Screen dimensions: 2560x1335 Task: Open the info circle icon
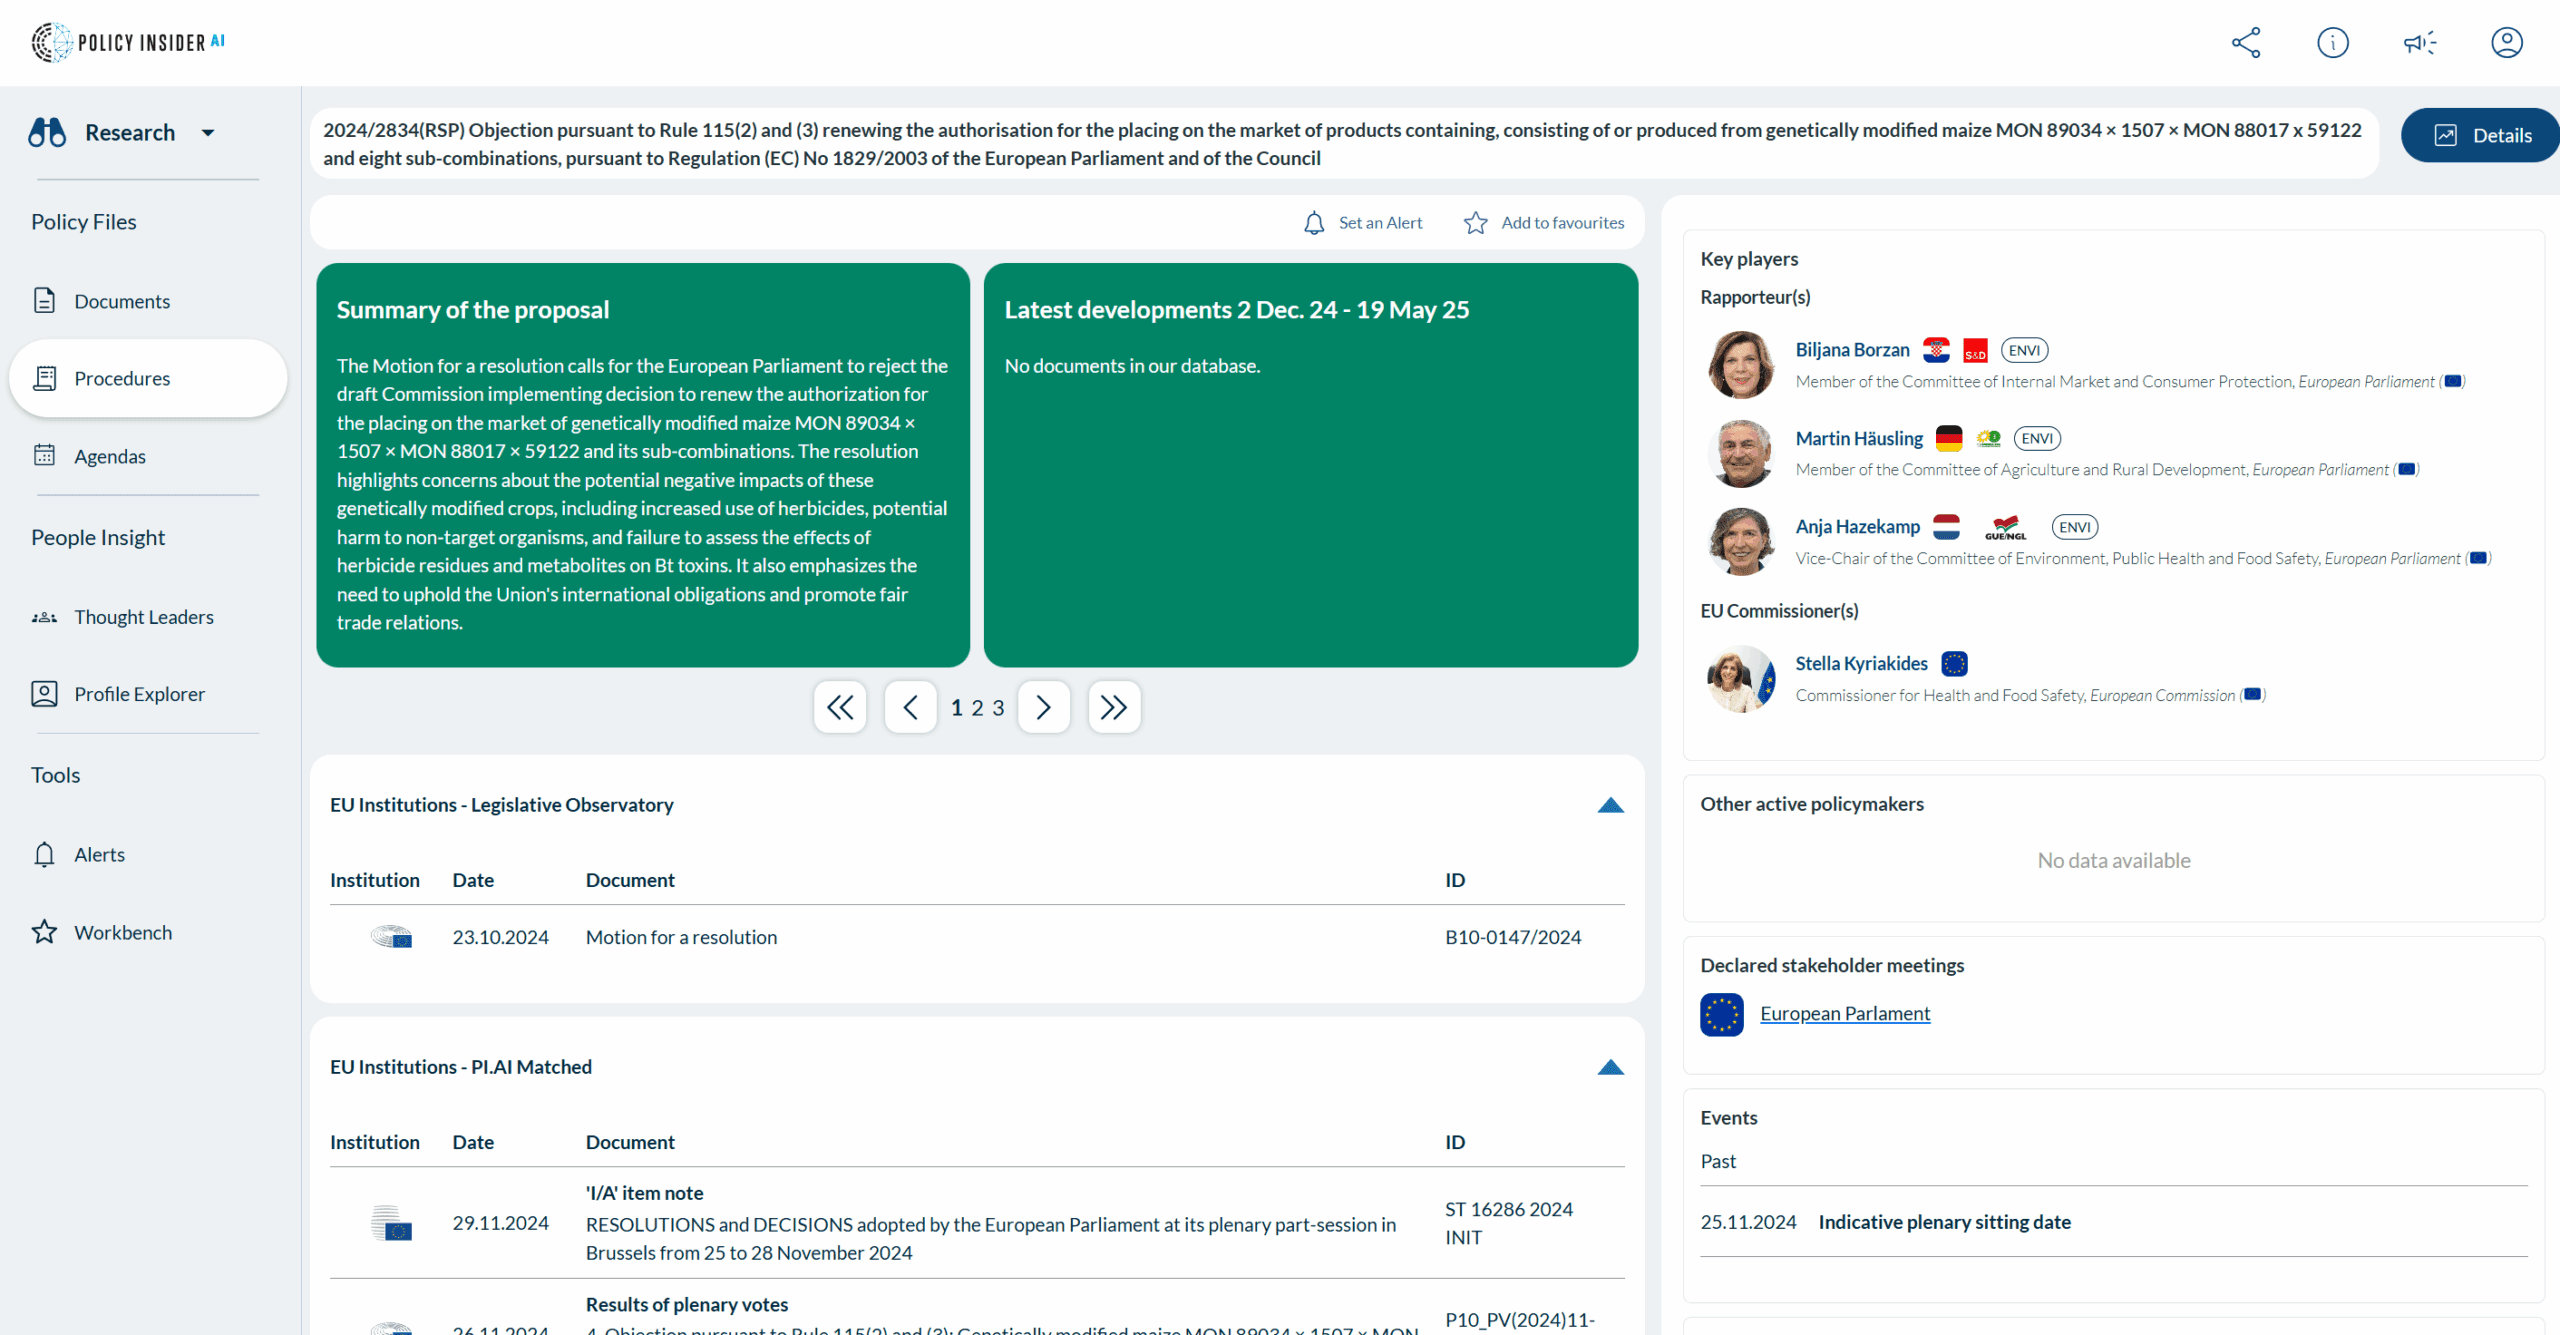(2332, 43)
